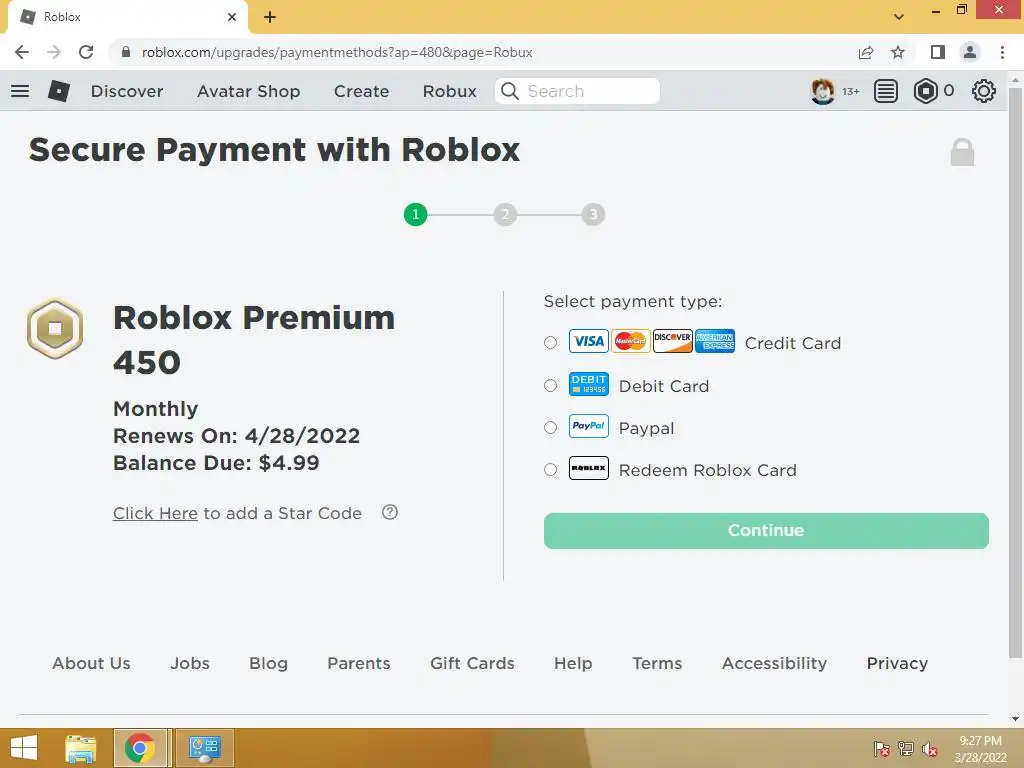Click the muted volume tray icon
This screenshot has width=1024, height=768.
(930, 749)
